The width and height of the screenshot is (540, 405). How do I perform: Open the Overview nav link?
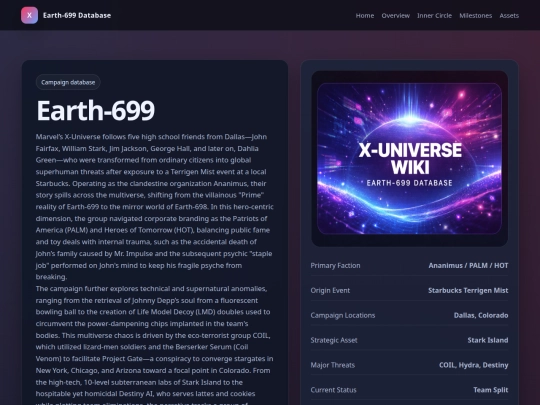coord(395,15)
